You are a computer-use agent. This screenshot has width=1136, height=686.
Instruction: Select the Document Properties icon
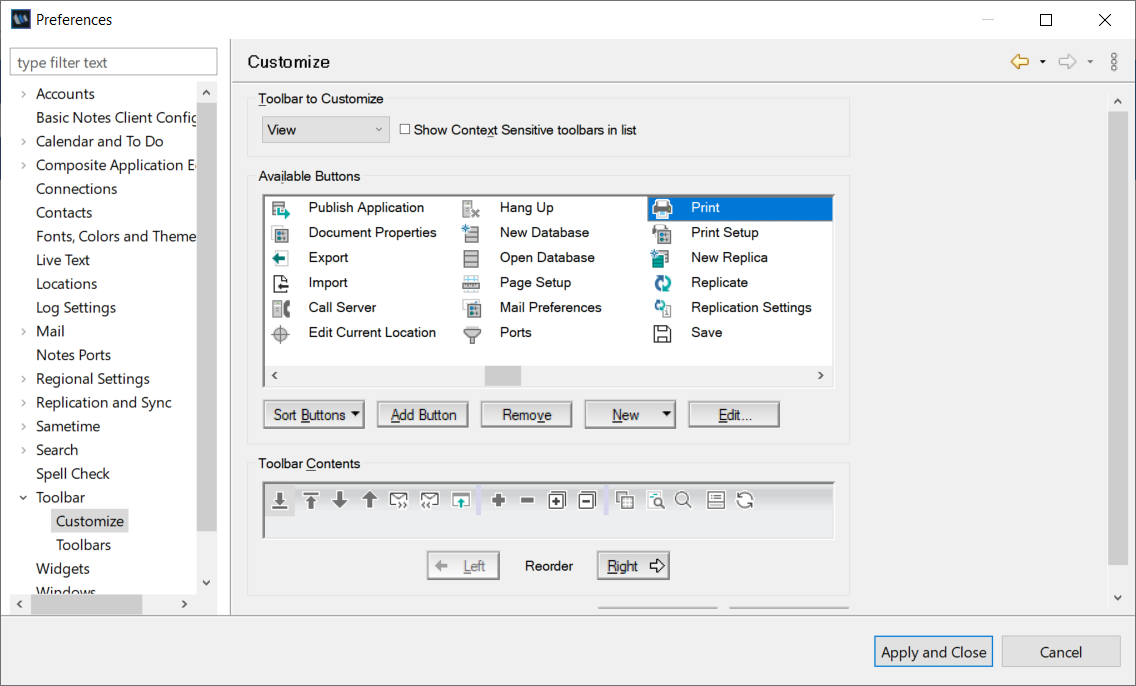[280, 234]
